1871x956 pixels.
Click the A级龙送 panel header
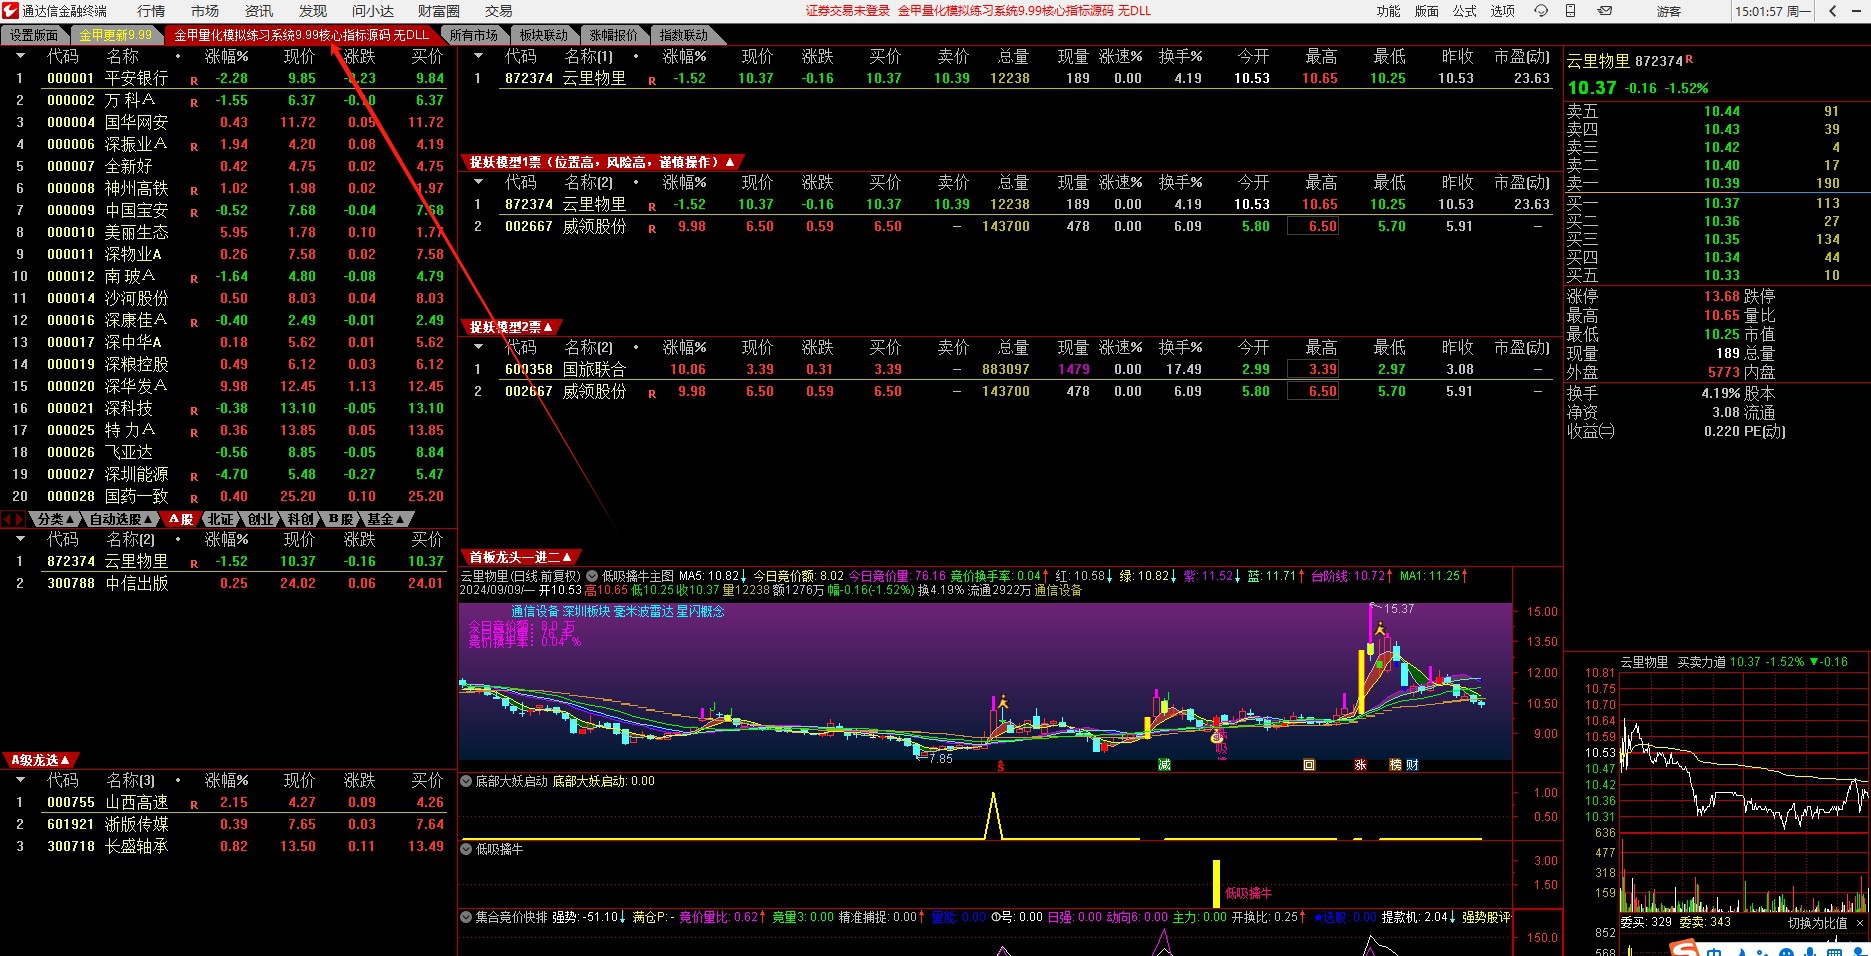(x=40, y=760)
